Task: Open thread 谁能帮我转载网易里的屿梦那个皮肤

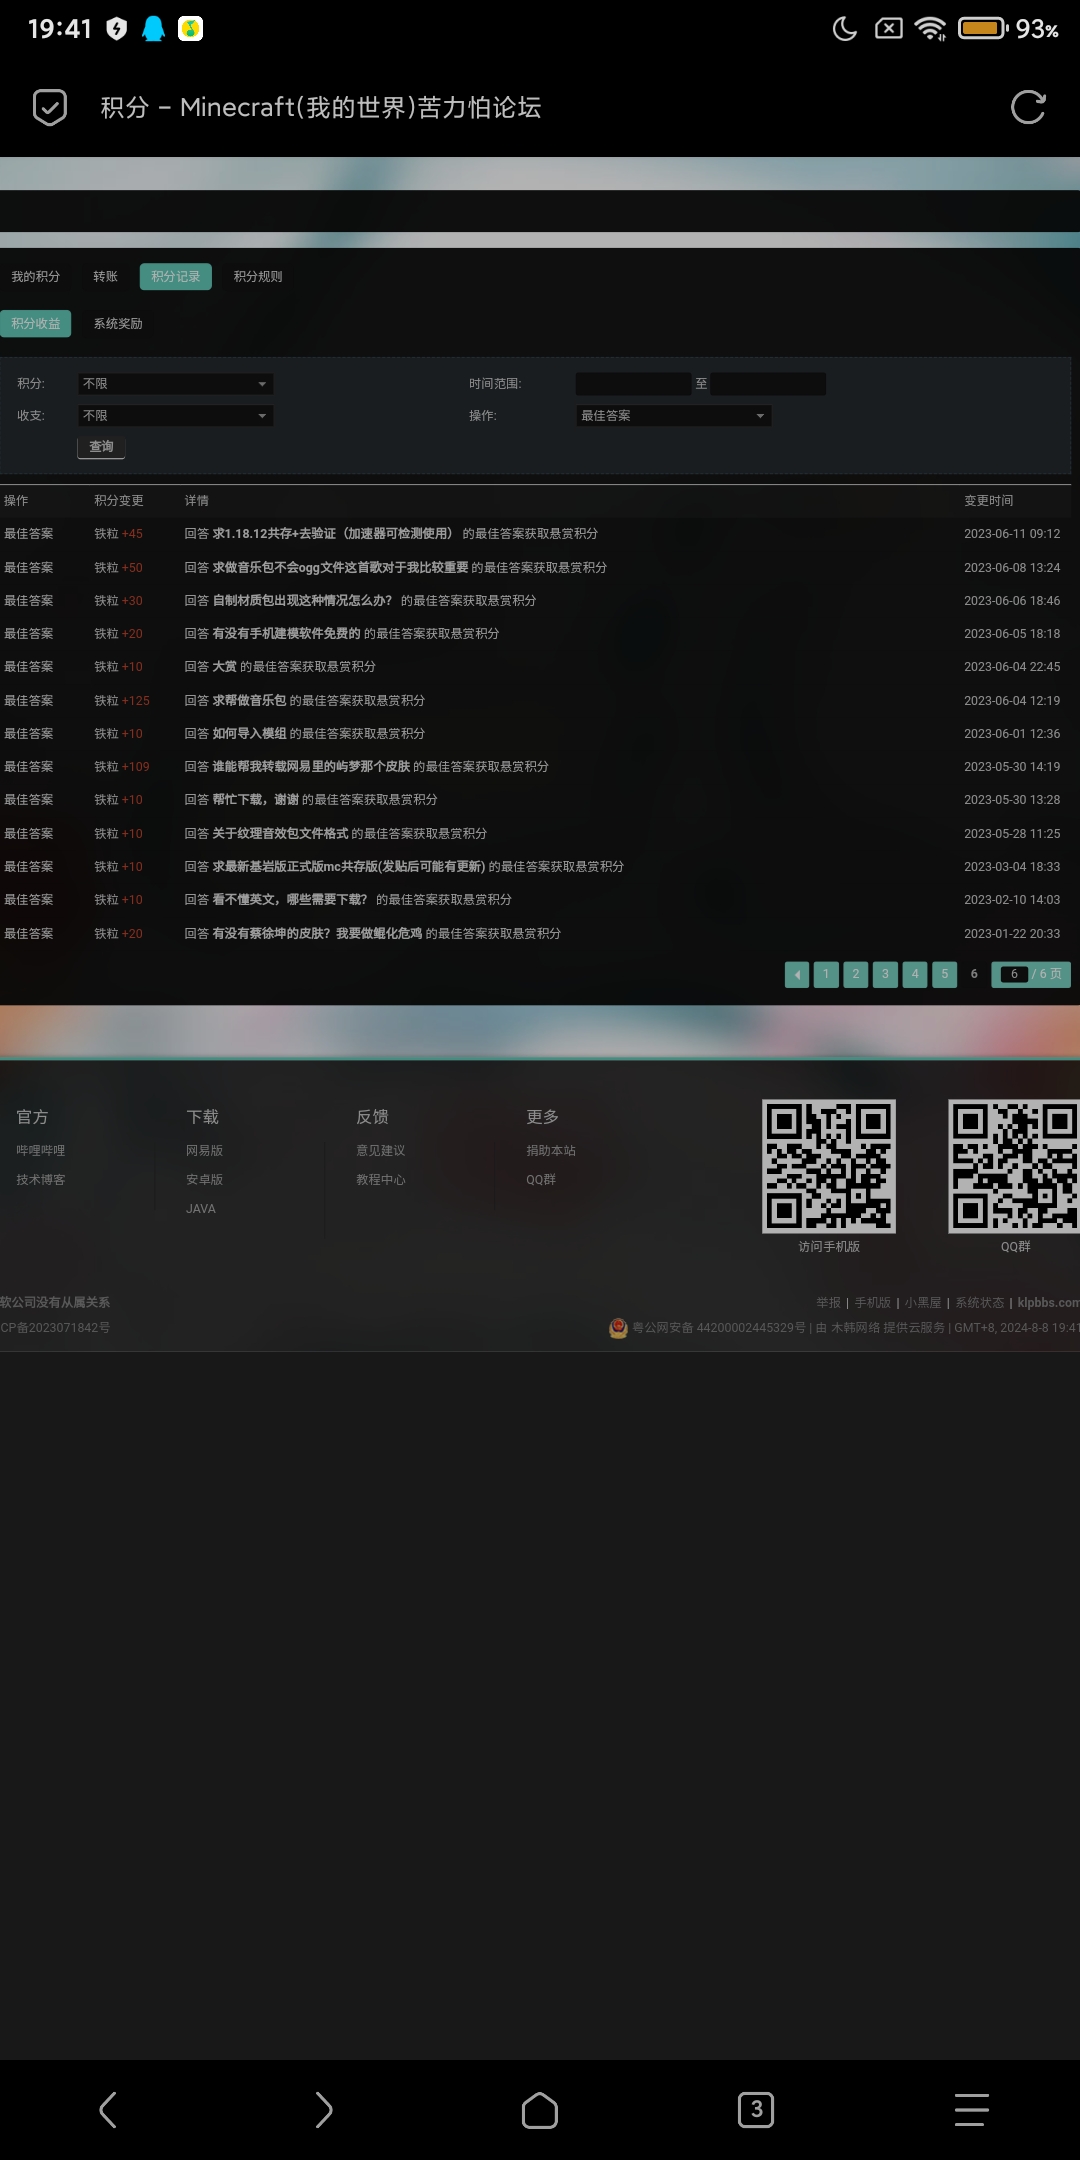Action: pyautogui.click(x=311, y=767)
